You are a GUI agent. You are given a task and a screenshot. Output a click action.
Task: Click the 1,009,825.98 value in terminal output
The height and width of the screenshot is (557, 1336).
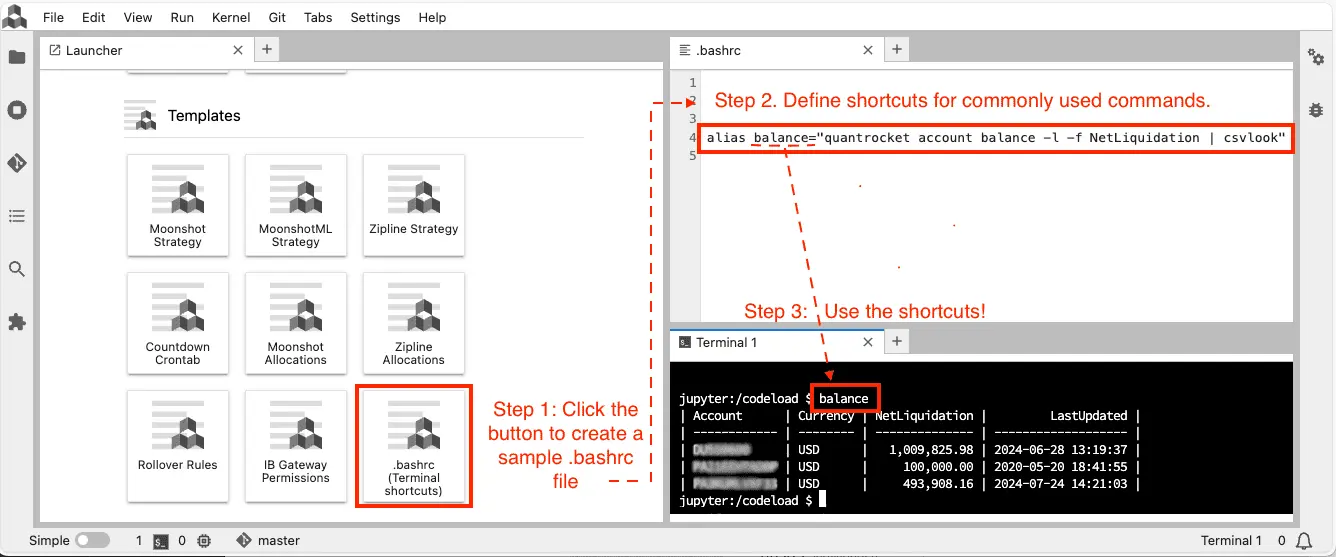[931, 450]
